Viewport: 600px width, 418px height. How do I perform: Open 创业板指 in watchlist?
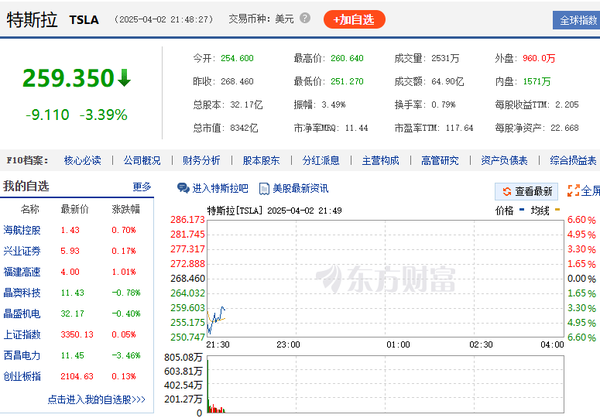22,376
